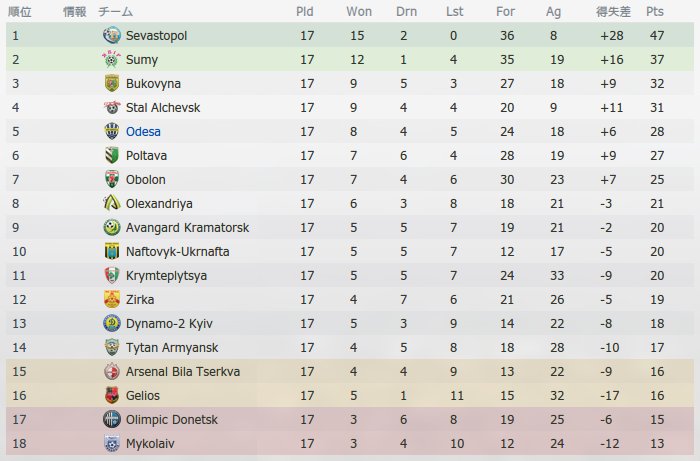Open the Odesa team link
Screen dimensions: 700x461
tap(143, 132)
